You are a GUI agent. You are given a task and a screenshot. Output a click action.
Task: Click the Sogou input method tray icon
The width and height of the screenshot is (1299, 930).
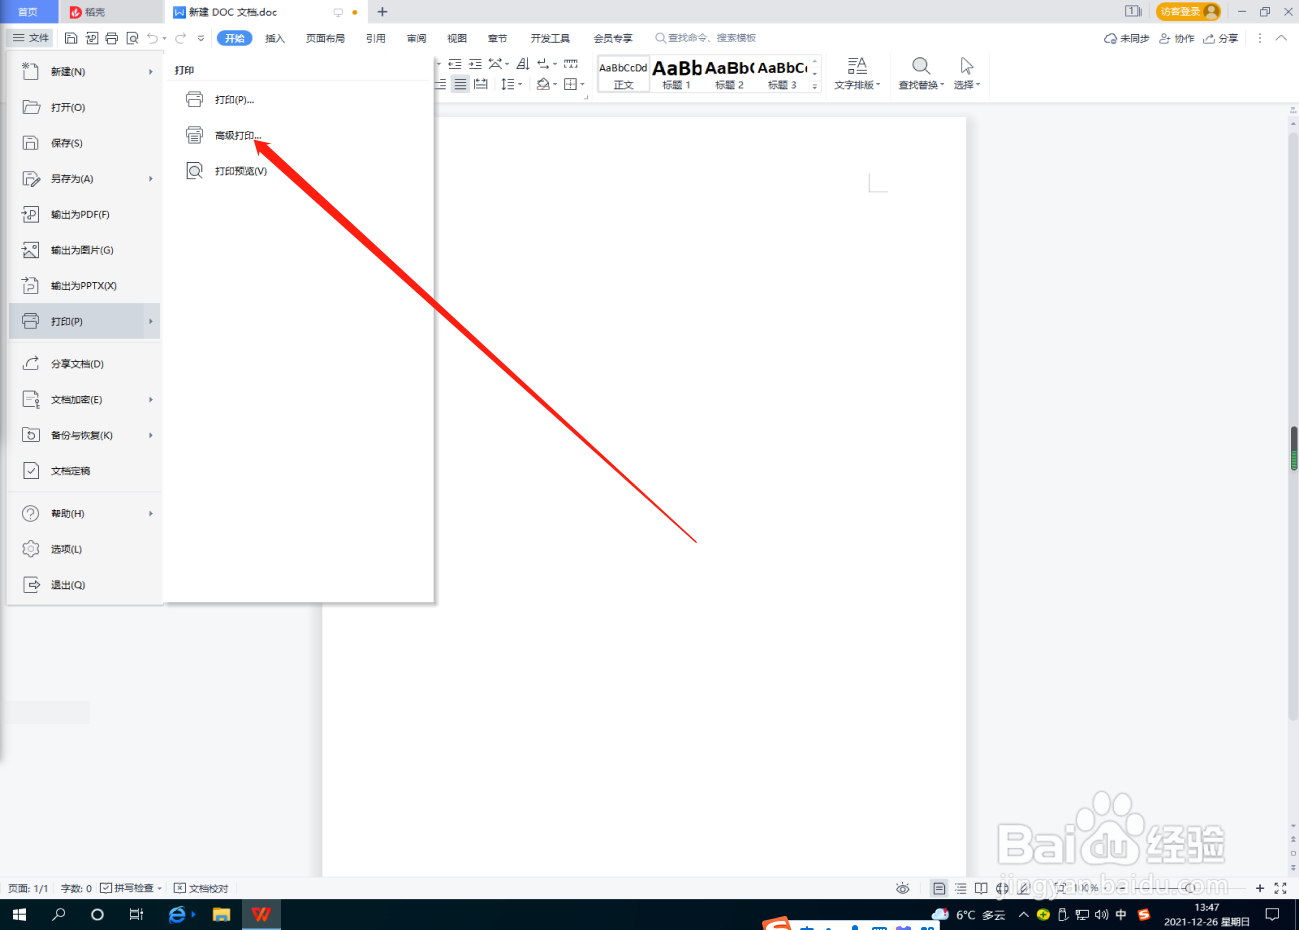tap(1144, 914)
